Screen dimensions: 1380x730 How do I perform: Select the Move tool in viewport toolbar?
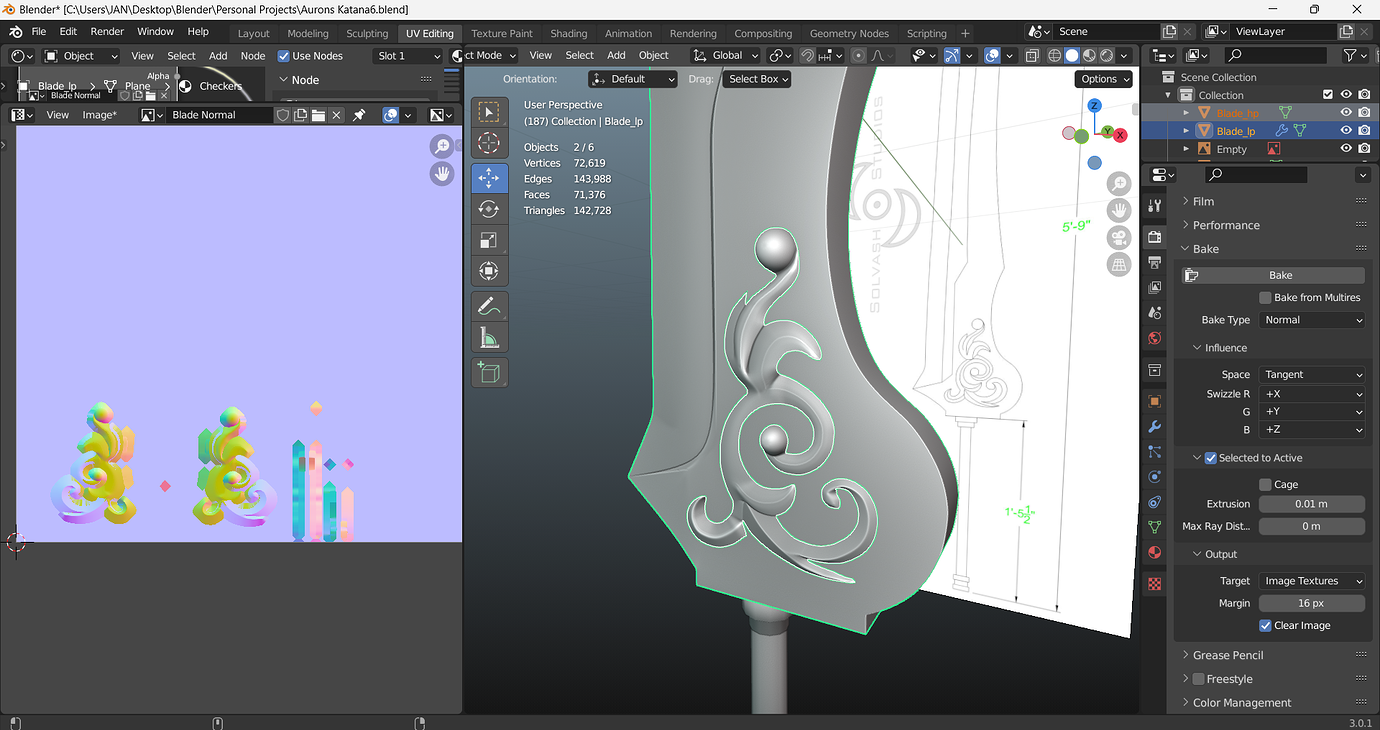[489, 178]
